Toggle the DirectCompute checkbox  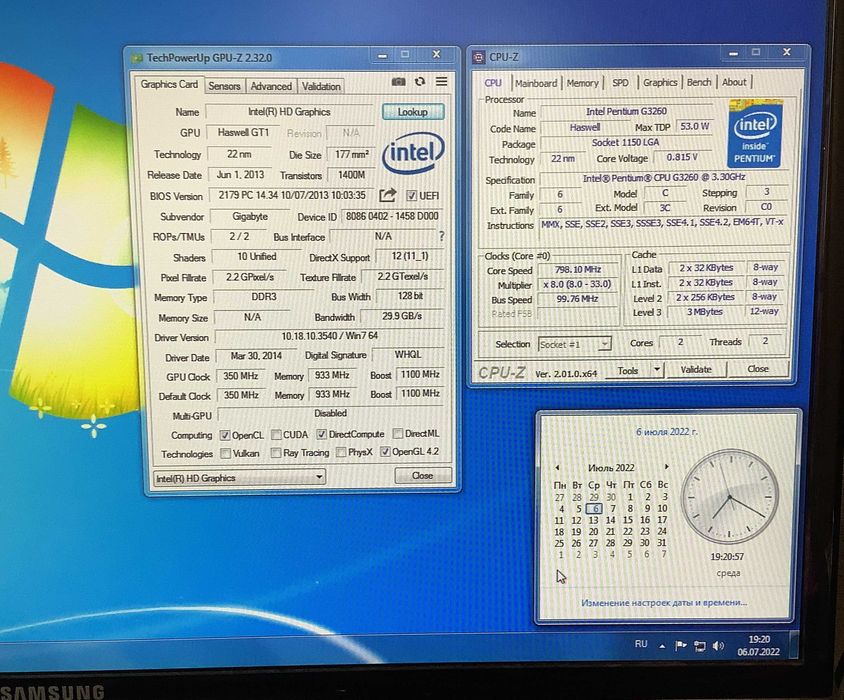321,434
